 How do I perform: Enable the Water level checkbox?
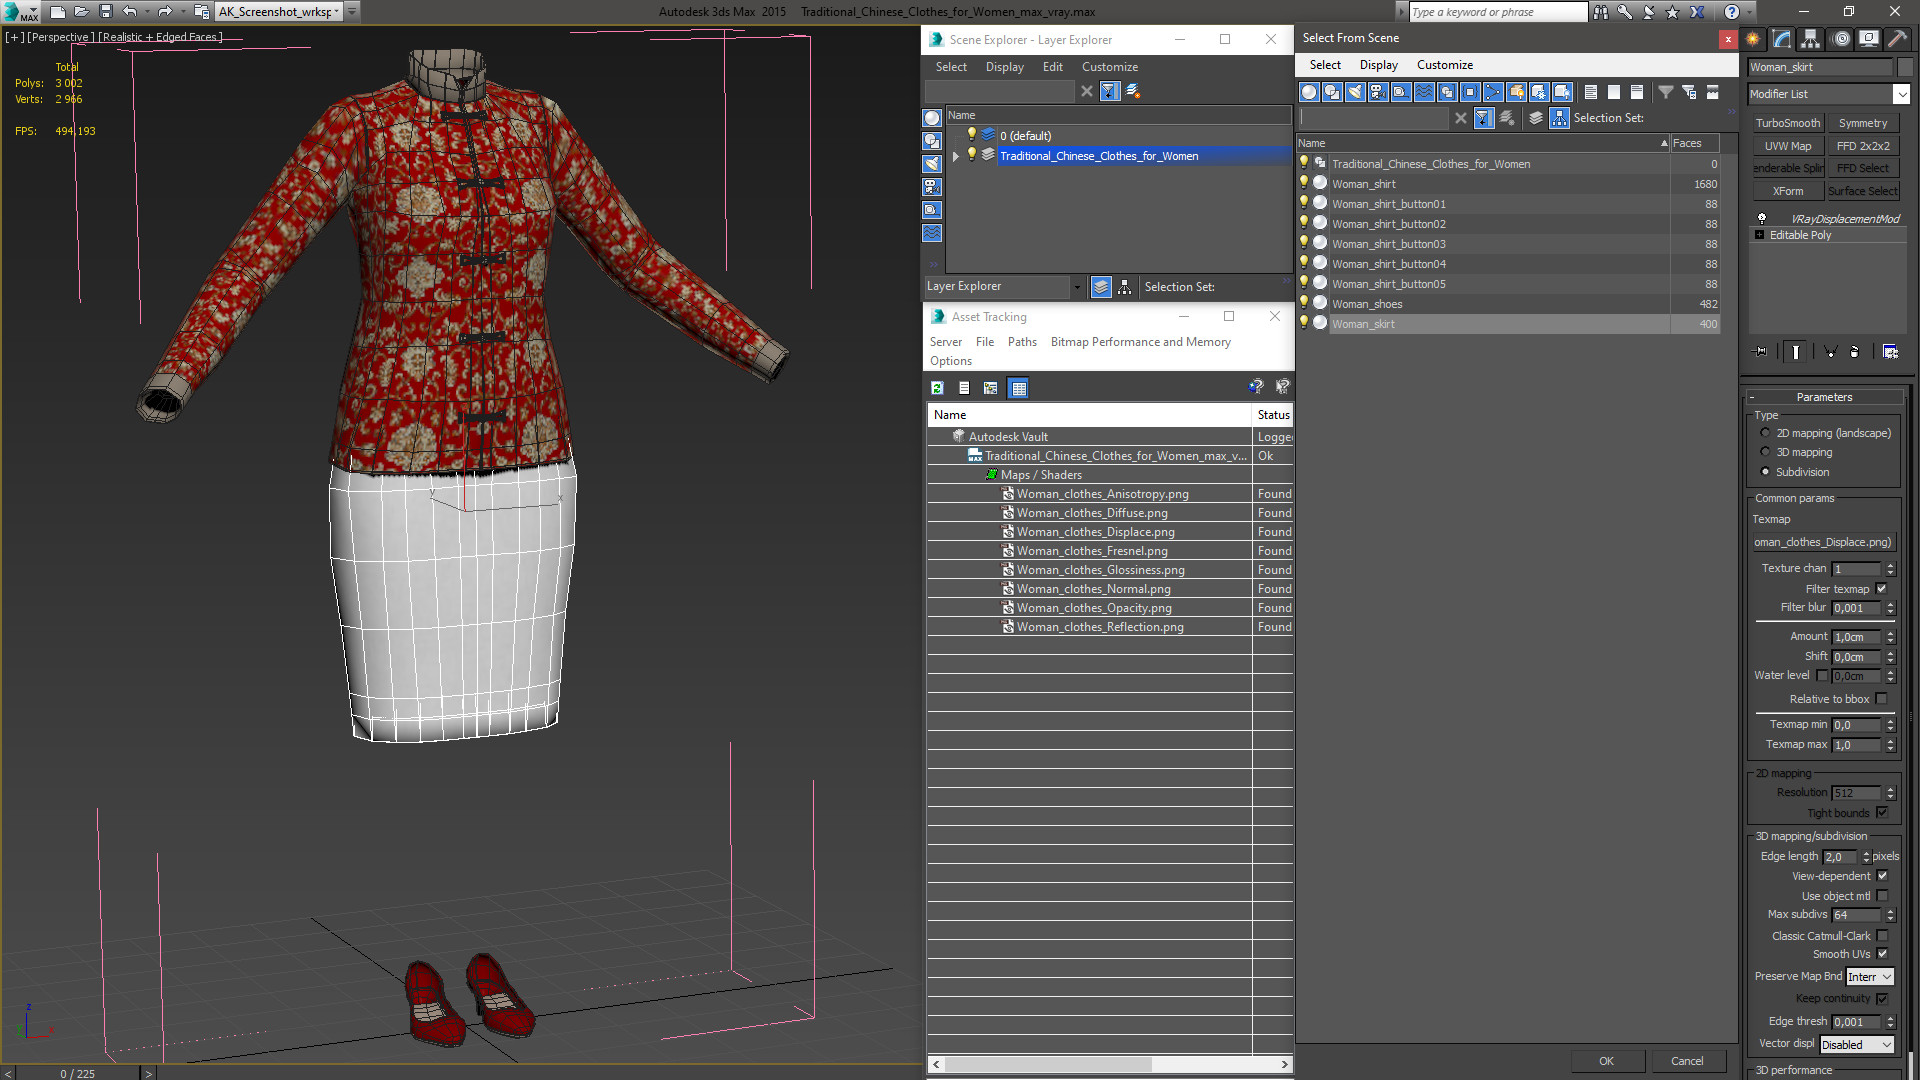[1822, 675]
